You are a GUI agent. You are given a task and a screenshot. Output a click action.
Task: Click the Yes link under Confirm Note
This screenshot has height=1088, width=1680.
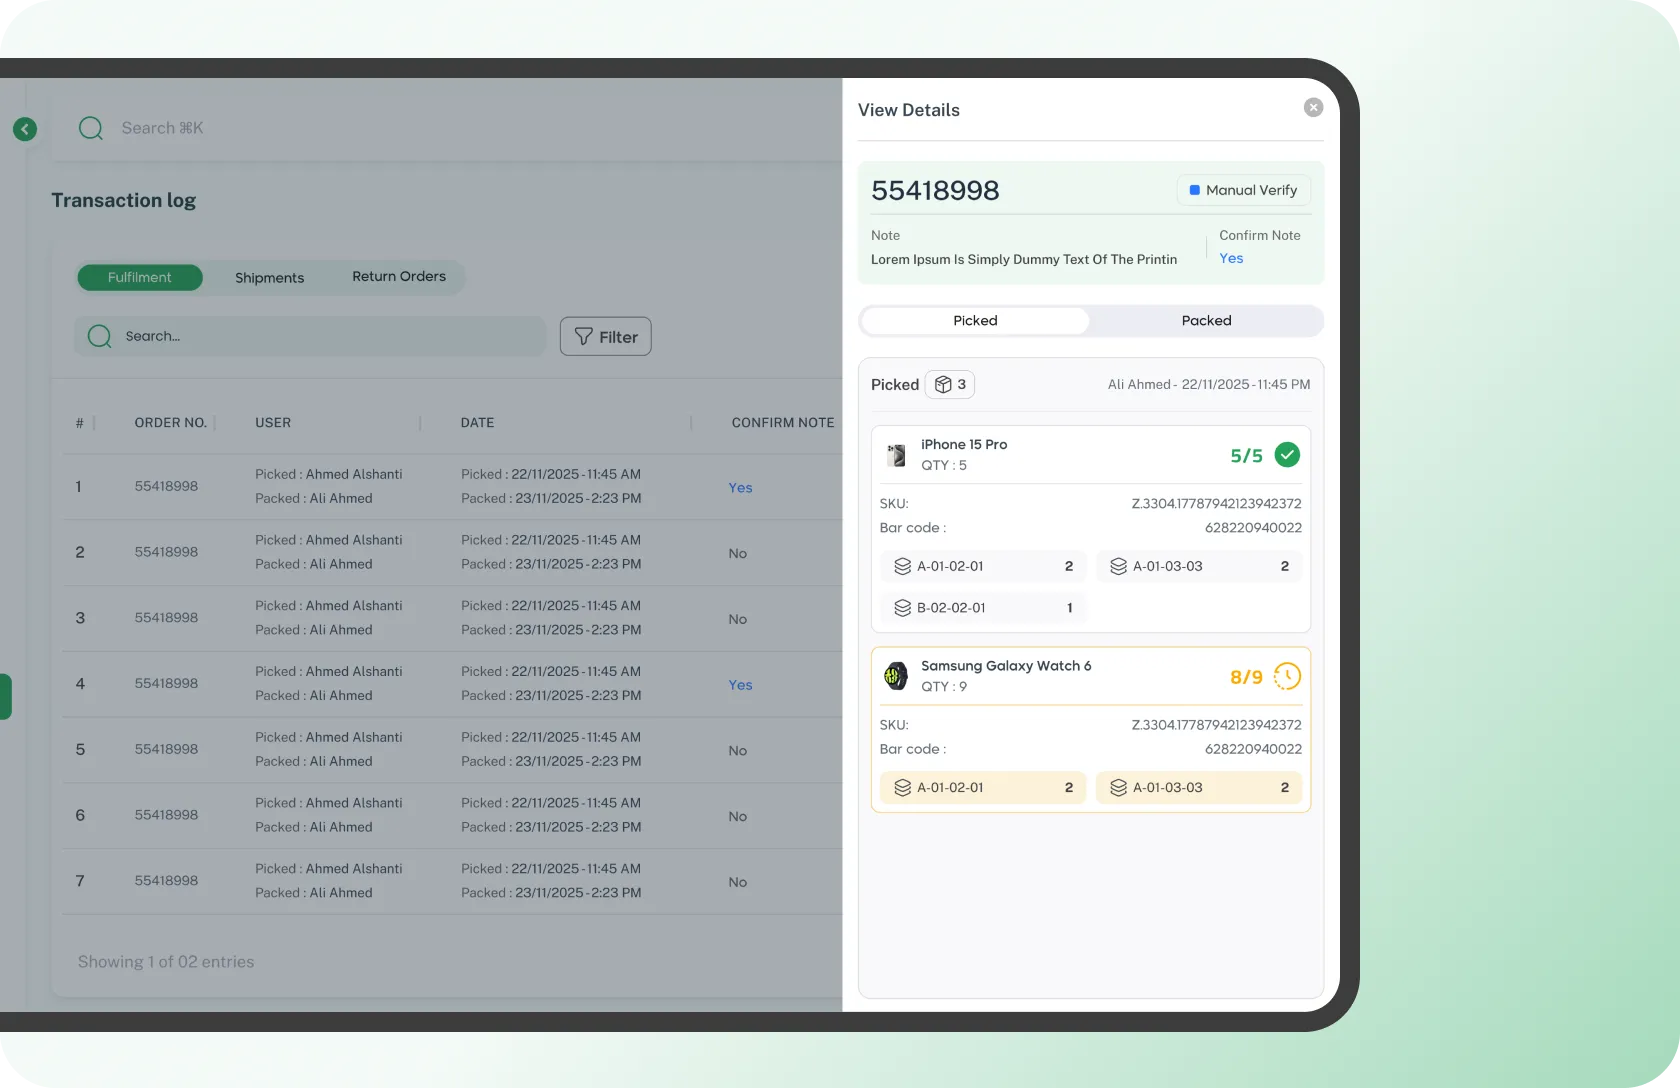(x=1231, y=259)
